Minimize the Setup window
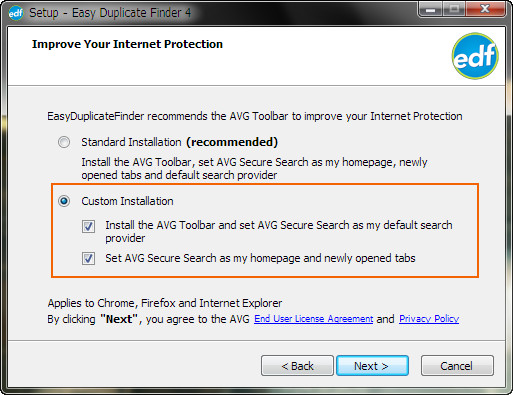Screen dimensions: 513x395 (x=430, y=9)
